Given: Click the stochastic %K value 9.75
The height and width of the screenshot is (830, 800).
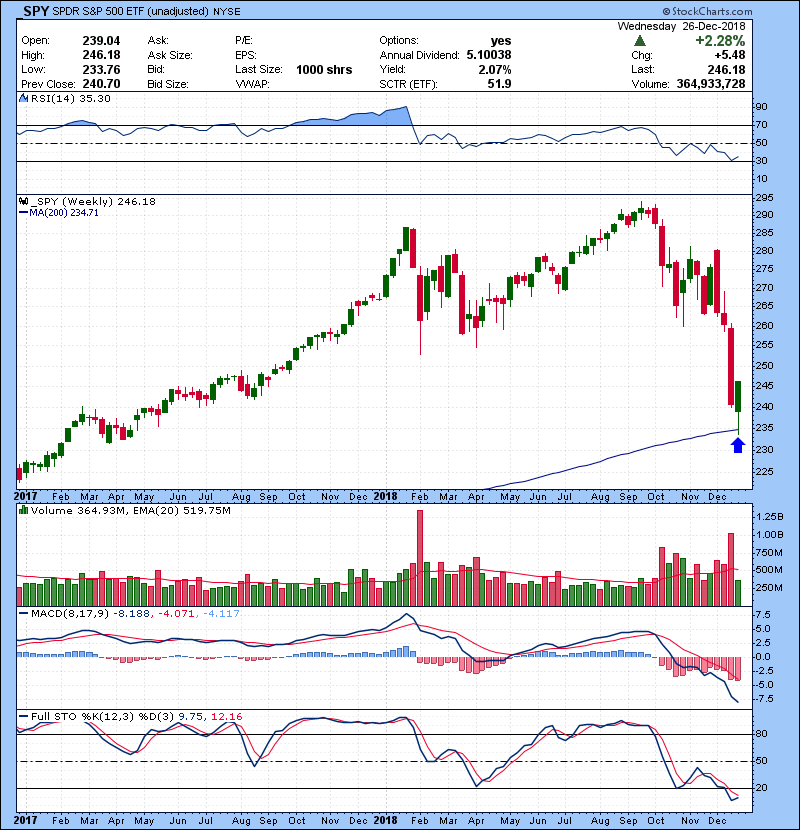Looking at the screenshot, I should pos(191,716).
